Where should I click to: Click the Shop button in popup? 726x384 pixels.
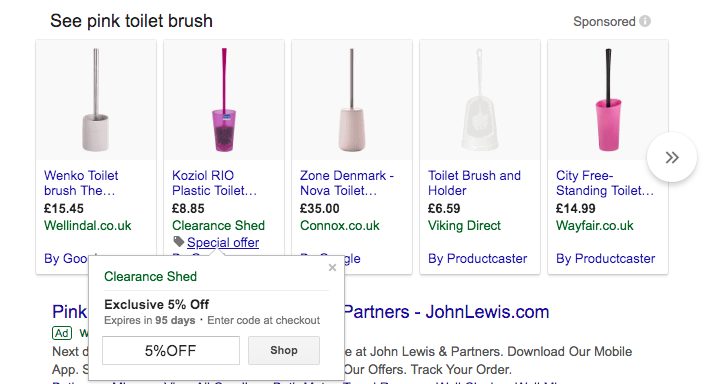click(x=284, y=350)
